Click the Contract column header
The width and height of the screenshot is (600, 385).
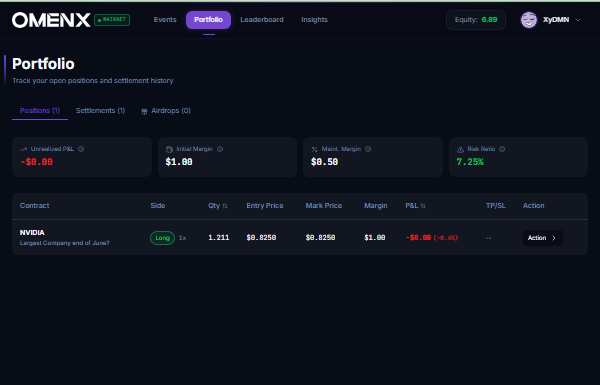pyautogui.click(x=34, y=206)
